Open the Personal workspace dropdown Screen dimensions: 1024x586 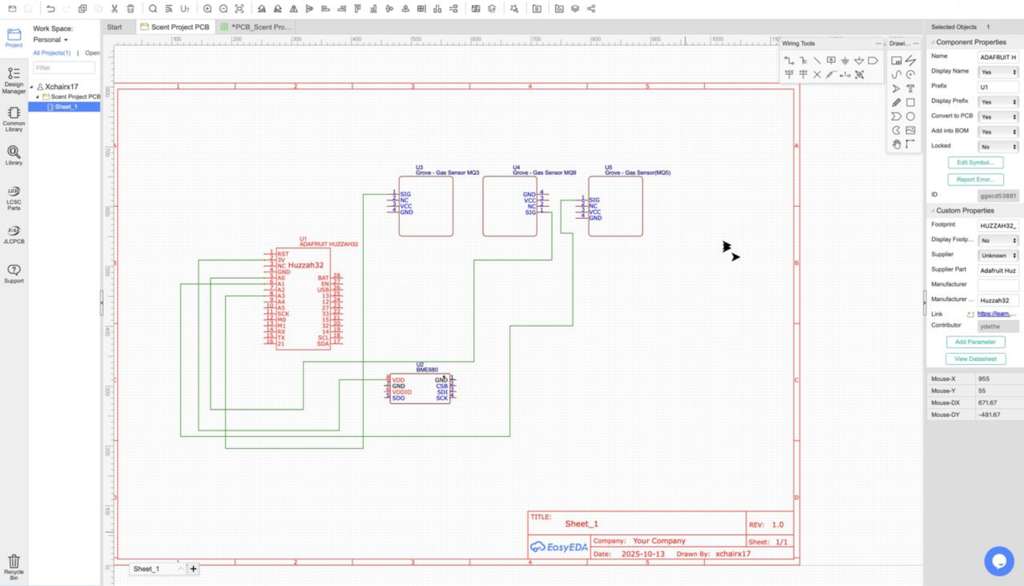[51, 40]
